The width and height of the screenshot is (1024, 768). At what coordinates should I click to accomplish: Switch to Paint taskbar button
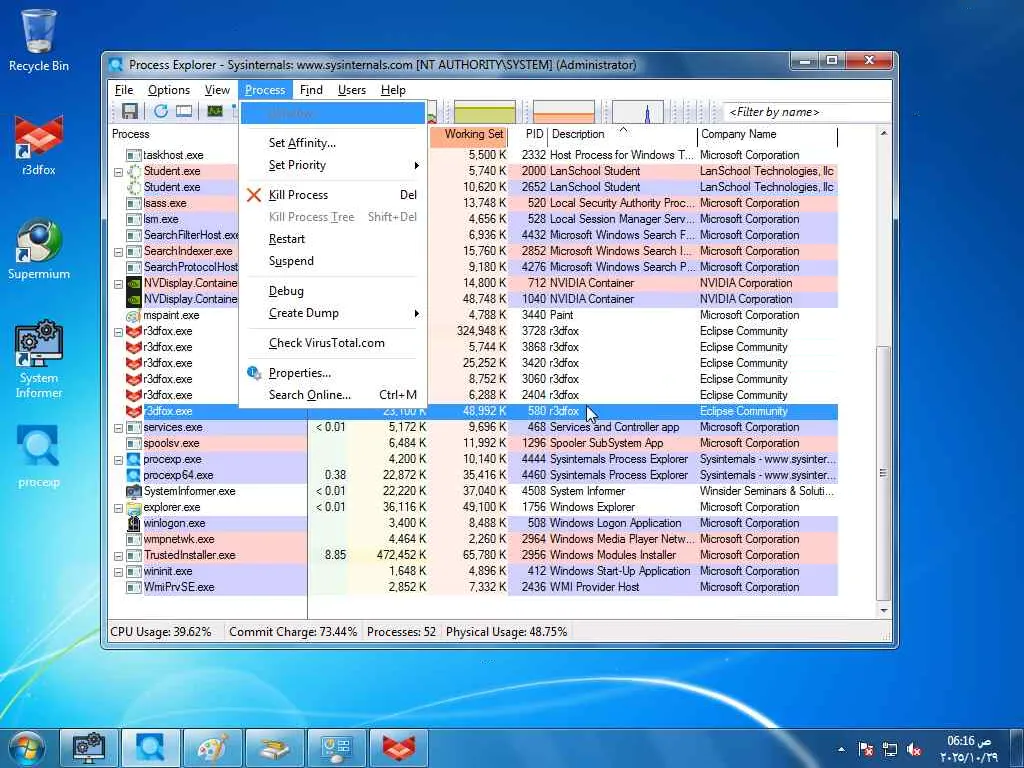pos(213,748)
